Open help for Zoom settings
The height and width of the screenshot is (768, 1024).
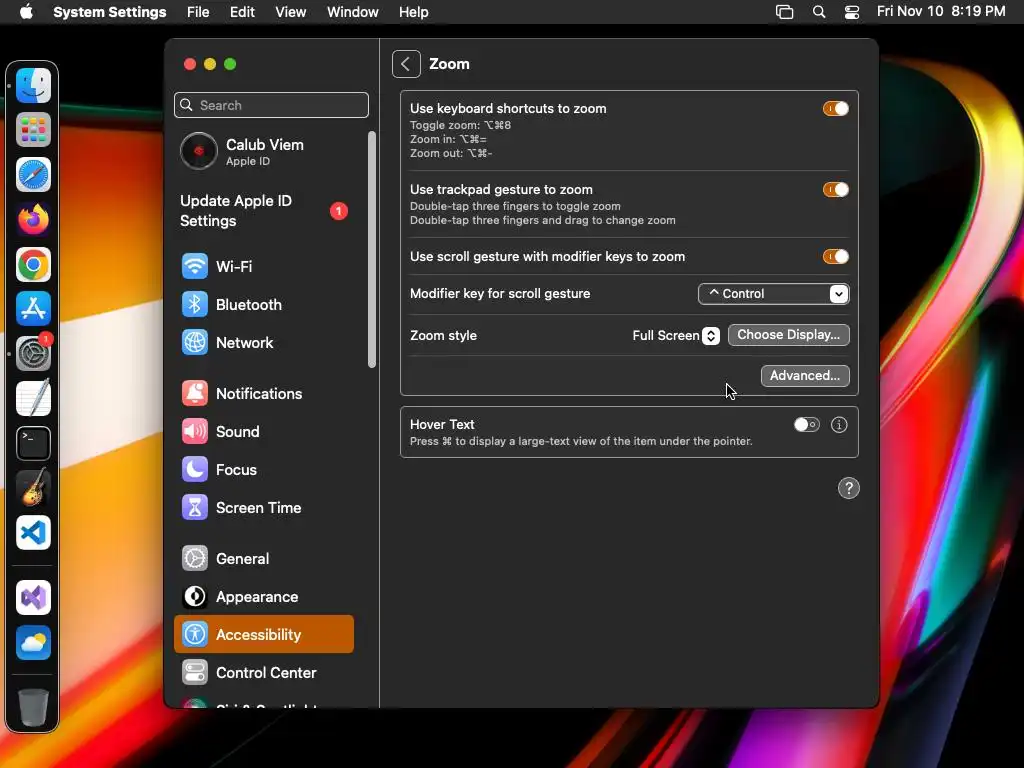point(848,488)
